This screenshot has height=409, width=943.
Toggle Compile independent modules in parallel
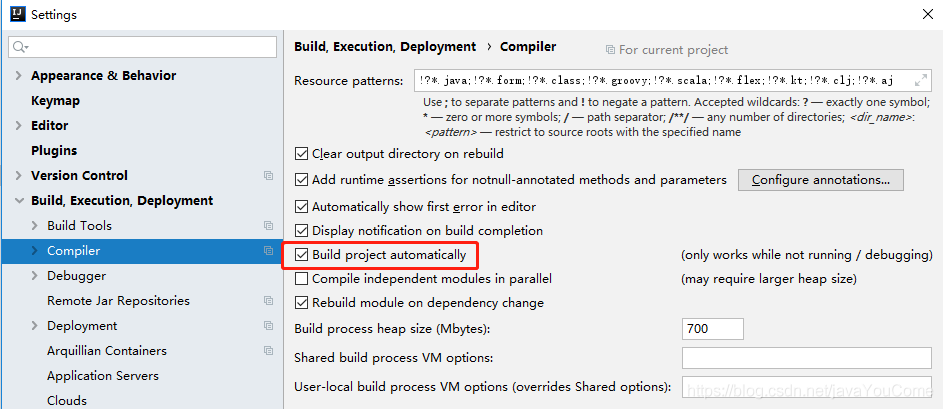pyautogui.click(x=302, y=279)
